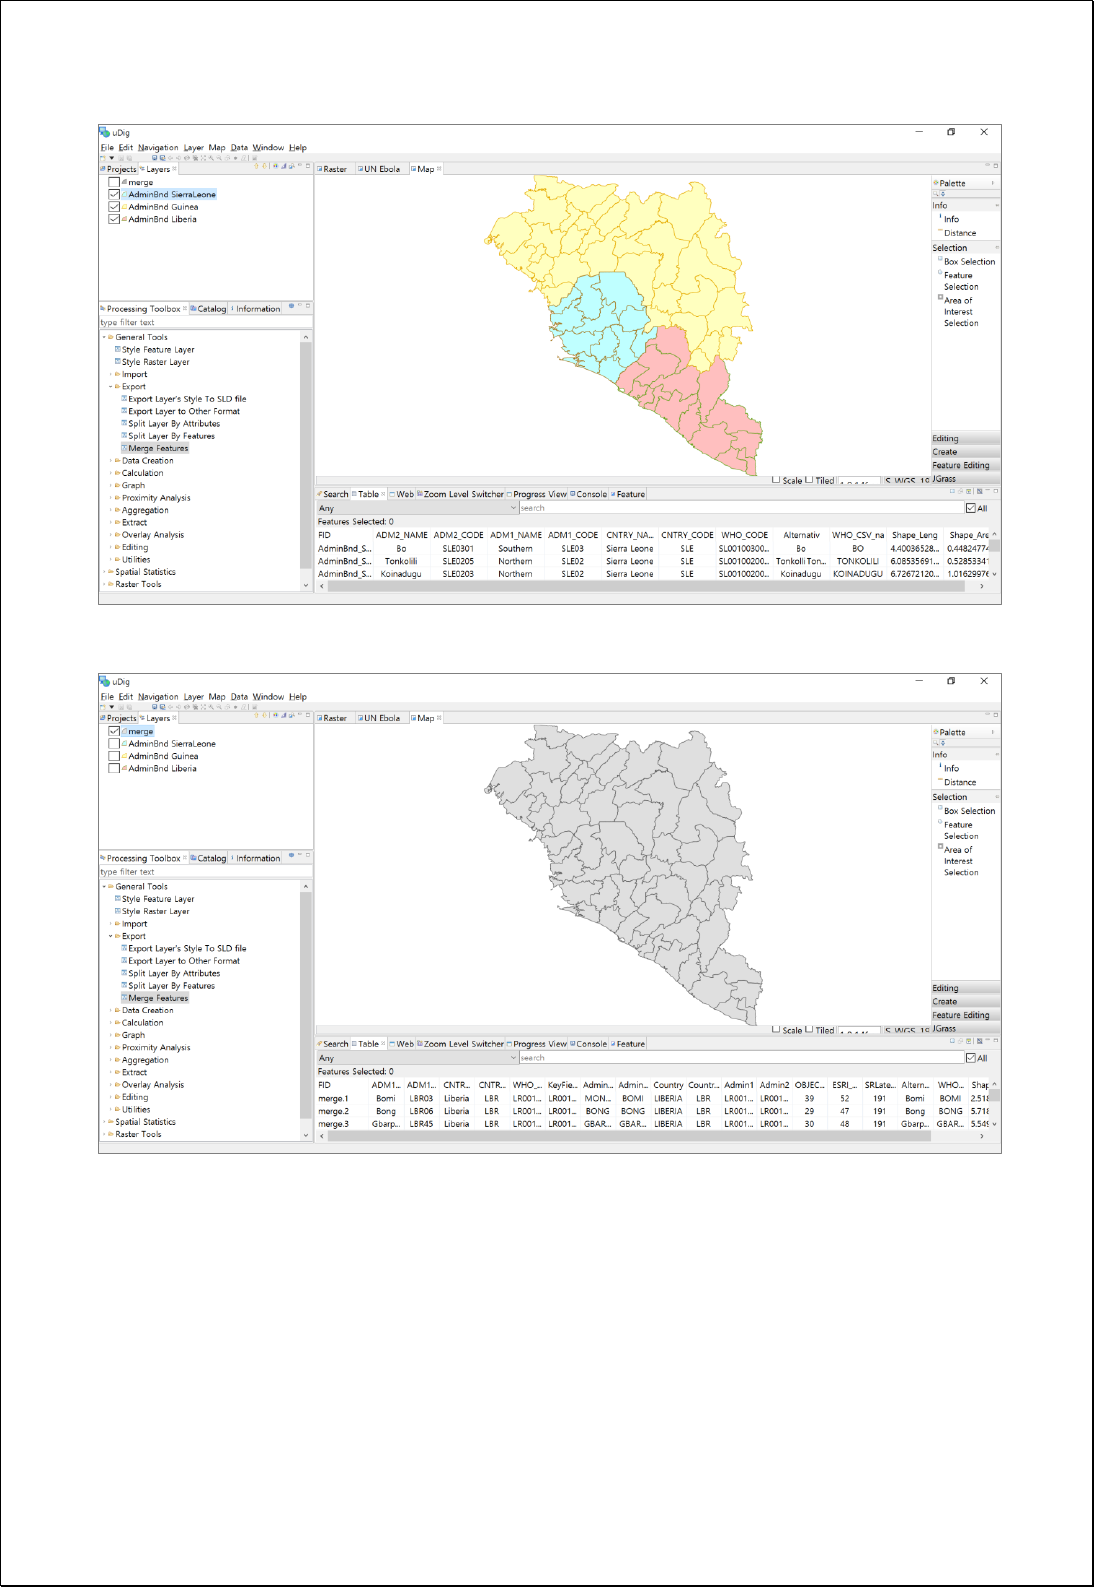Switch to Catalog tab in colored-map window
This screenshot has height=1587, width=1094.
(208, 309)
